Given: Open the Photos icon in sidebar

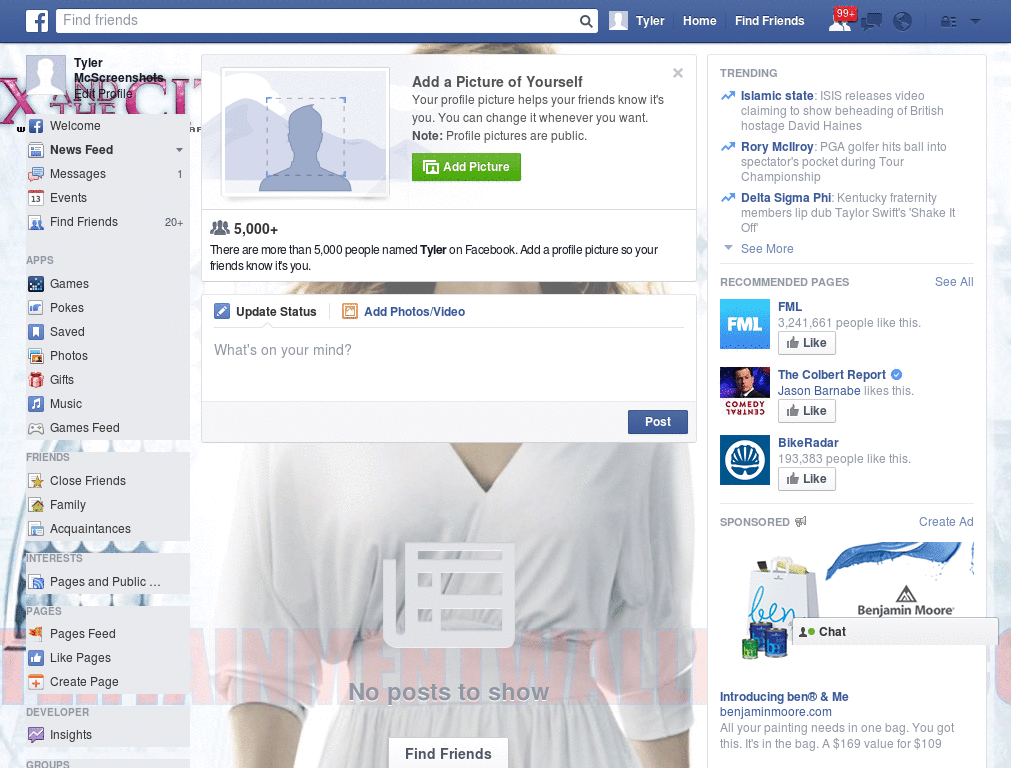Looking at the screenshot, I should 36,356.
